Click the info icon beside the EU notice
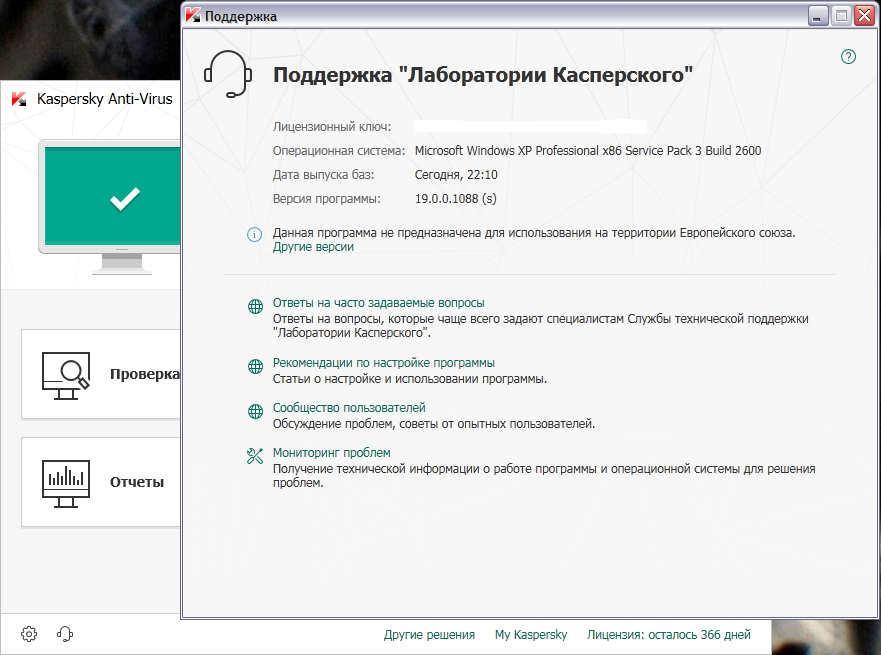 (x=255, y=234)
